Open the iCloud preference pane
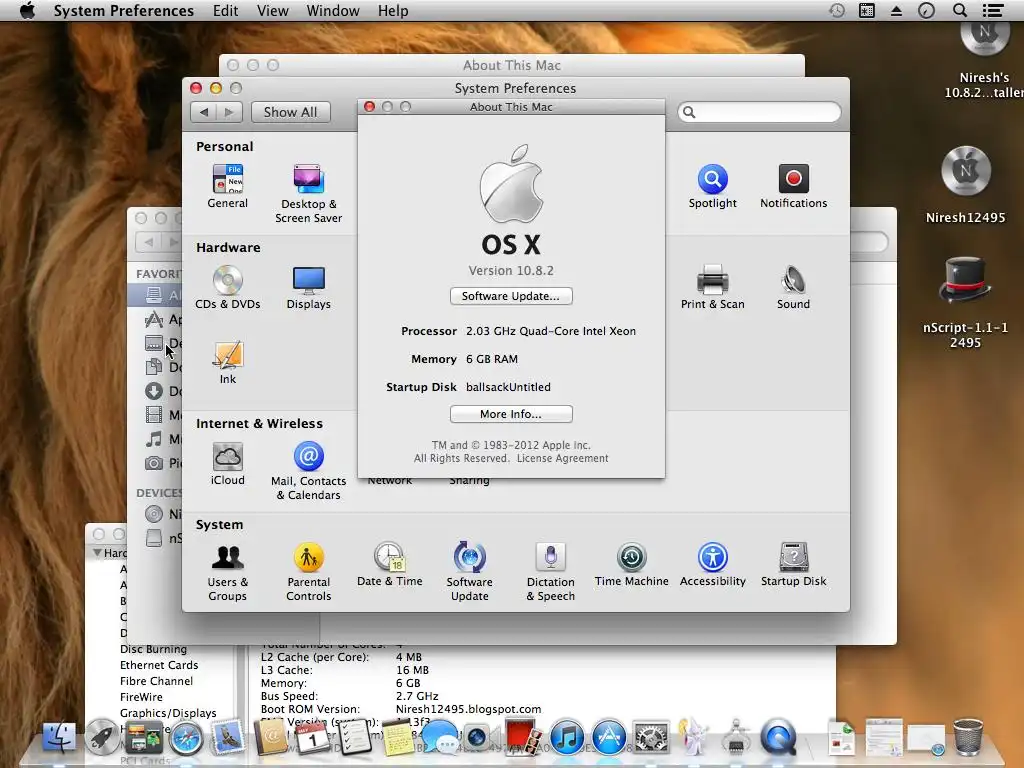This screenshot has height=768, width=1024. click(x=227, y=464)
